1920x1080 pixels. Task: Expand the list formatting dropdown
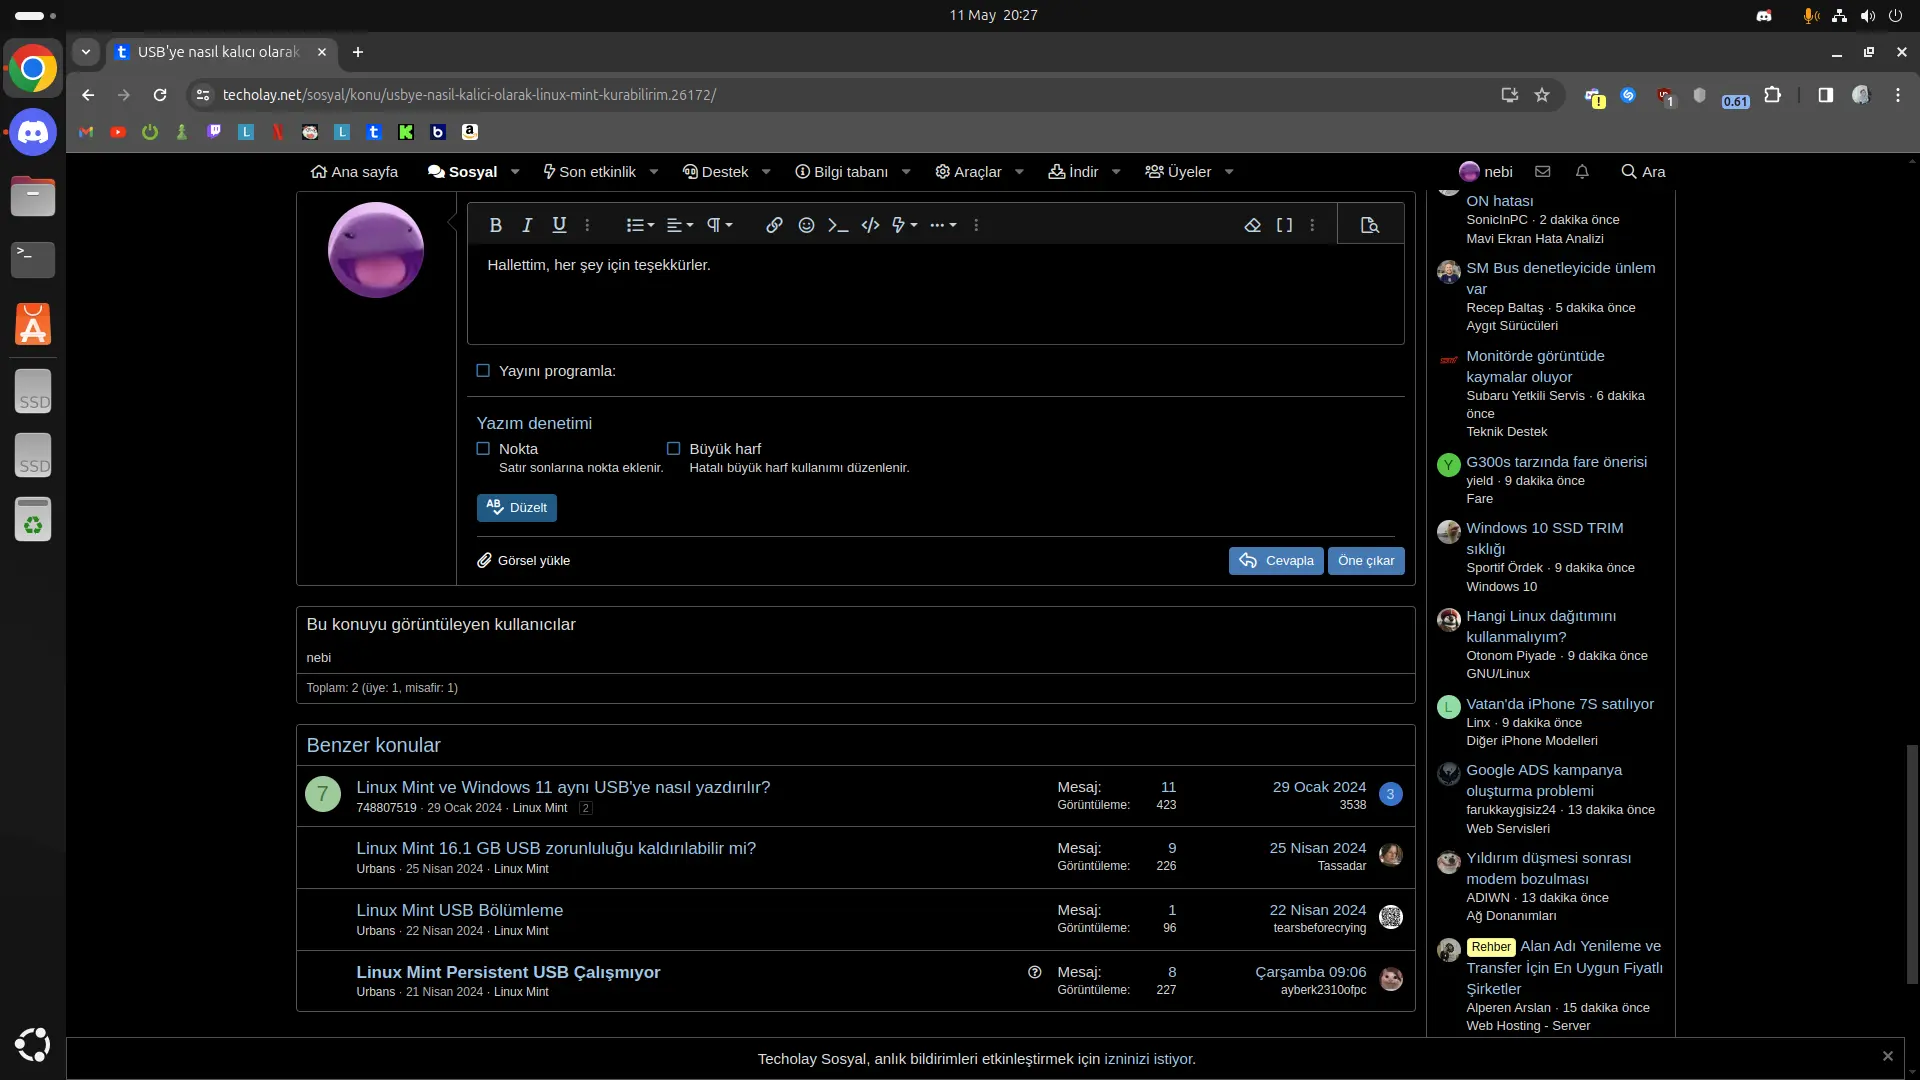pyautogui.click(x=640, y=226)
